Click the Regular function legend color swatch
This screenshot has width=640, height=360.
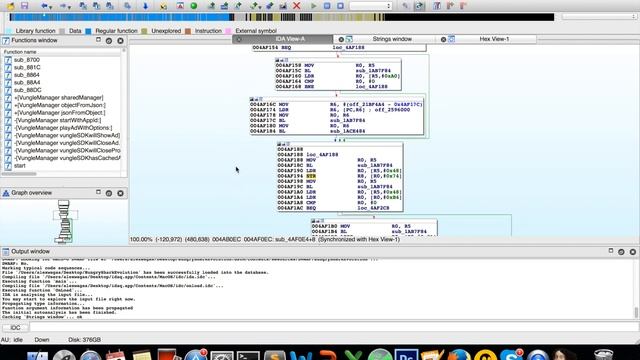pos(88,31)
